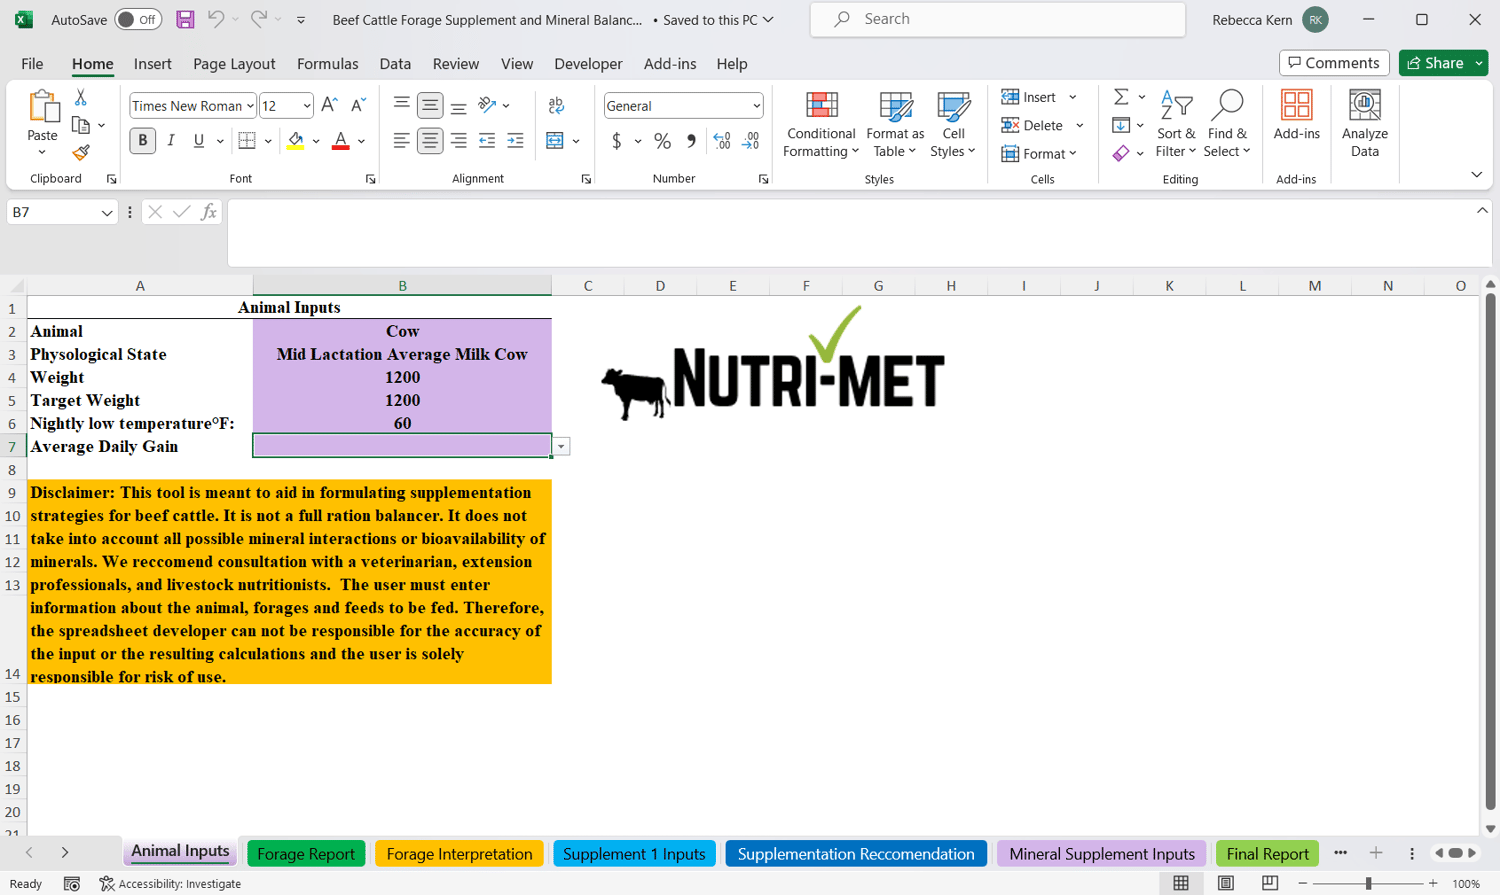
Task: Open the font name dropdown
Action: click(250, 106)
